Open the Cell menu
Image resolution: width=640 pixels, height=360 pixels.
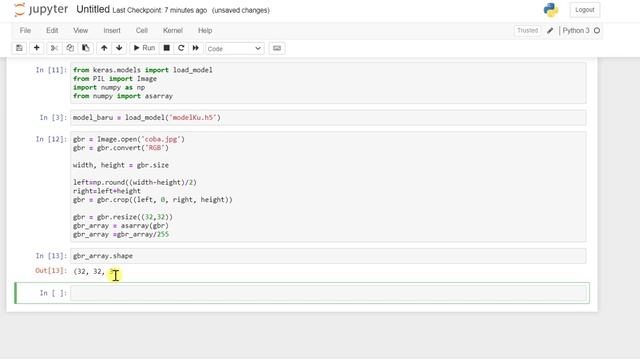click(x=142, y=31)
